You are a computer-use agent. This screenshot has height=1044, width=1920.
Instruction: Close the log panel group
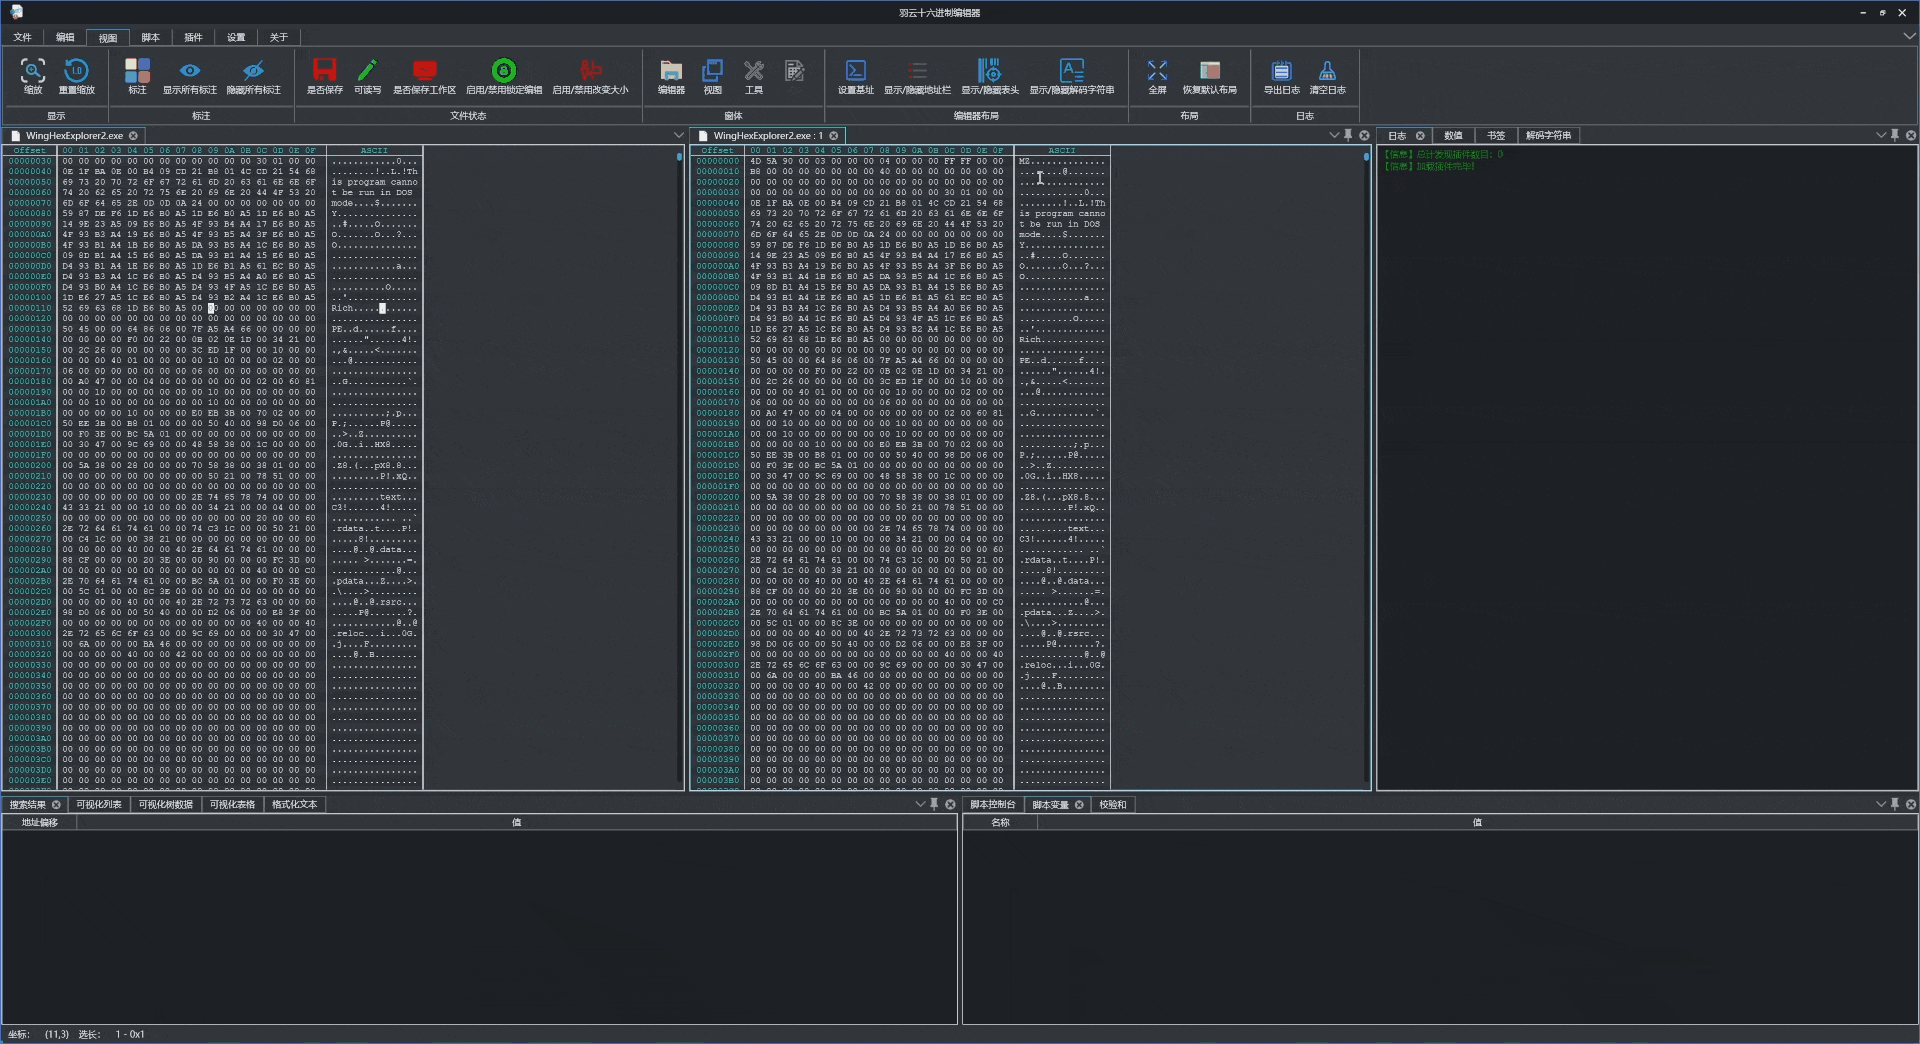(x=1911, y=135)
